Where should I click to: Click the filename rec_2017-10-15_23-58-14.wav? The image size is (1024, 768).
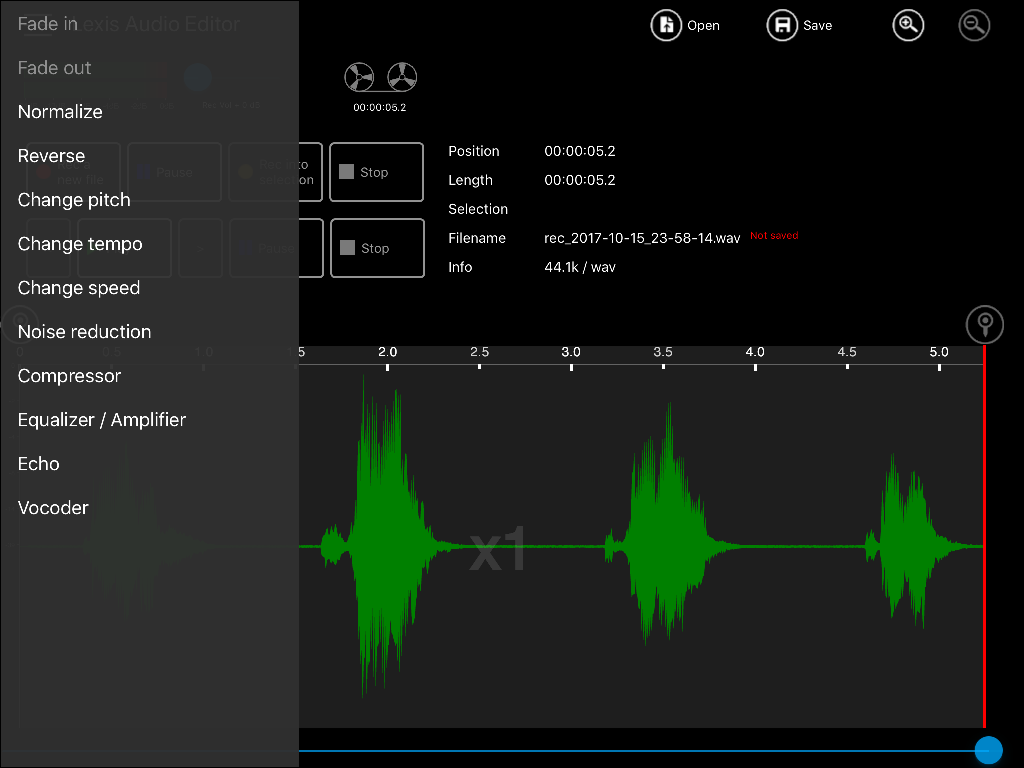click(642, 238)
